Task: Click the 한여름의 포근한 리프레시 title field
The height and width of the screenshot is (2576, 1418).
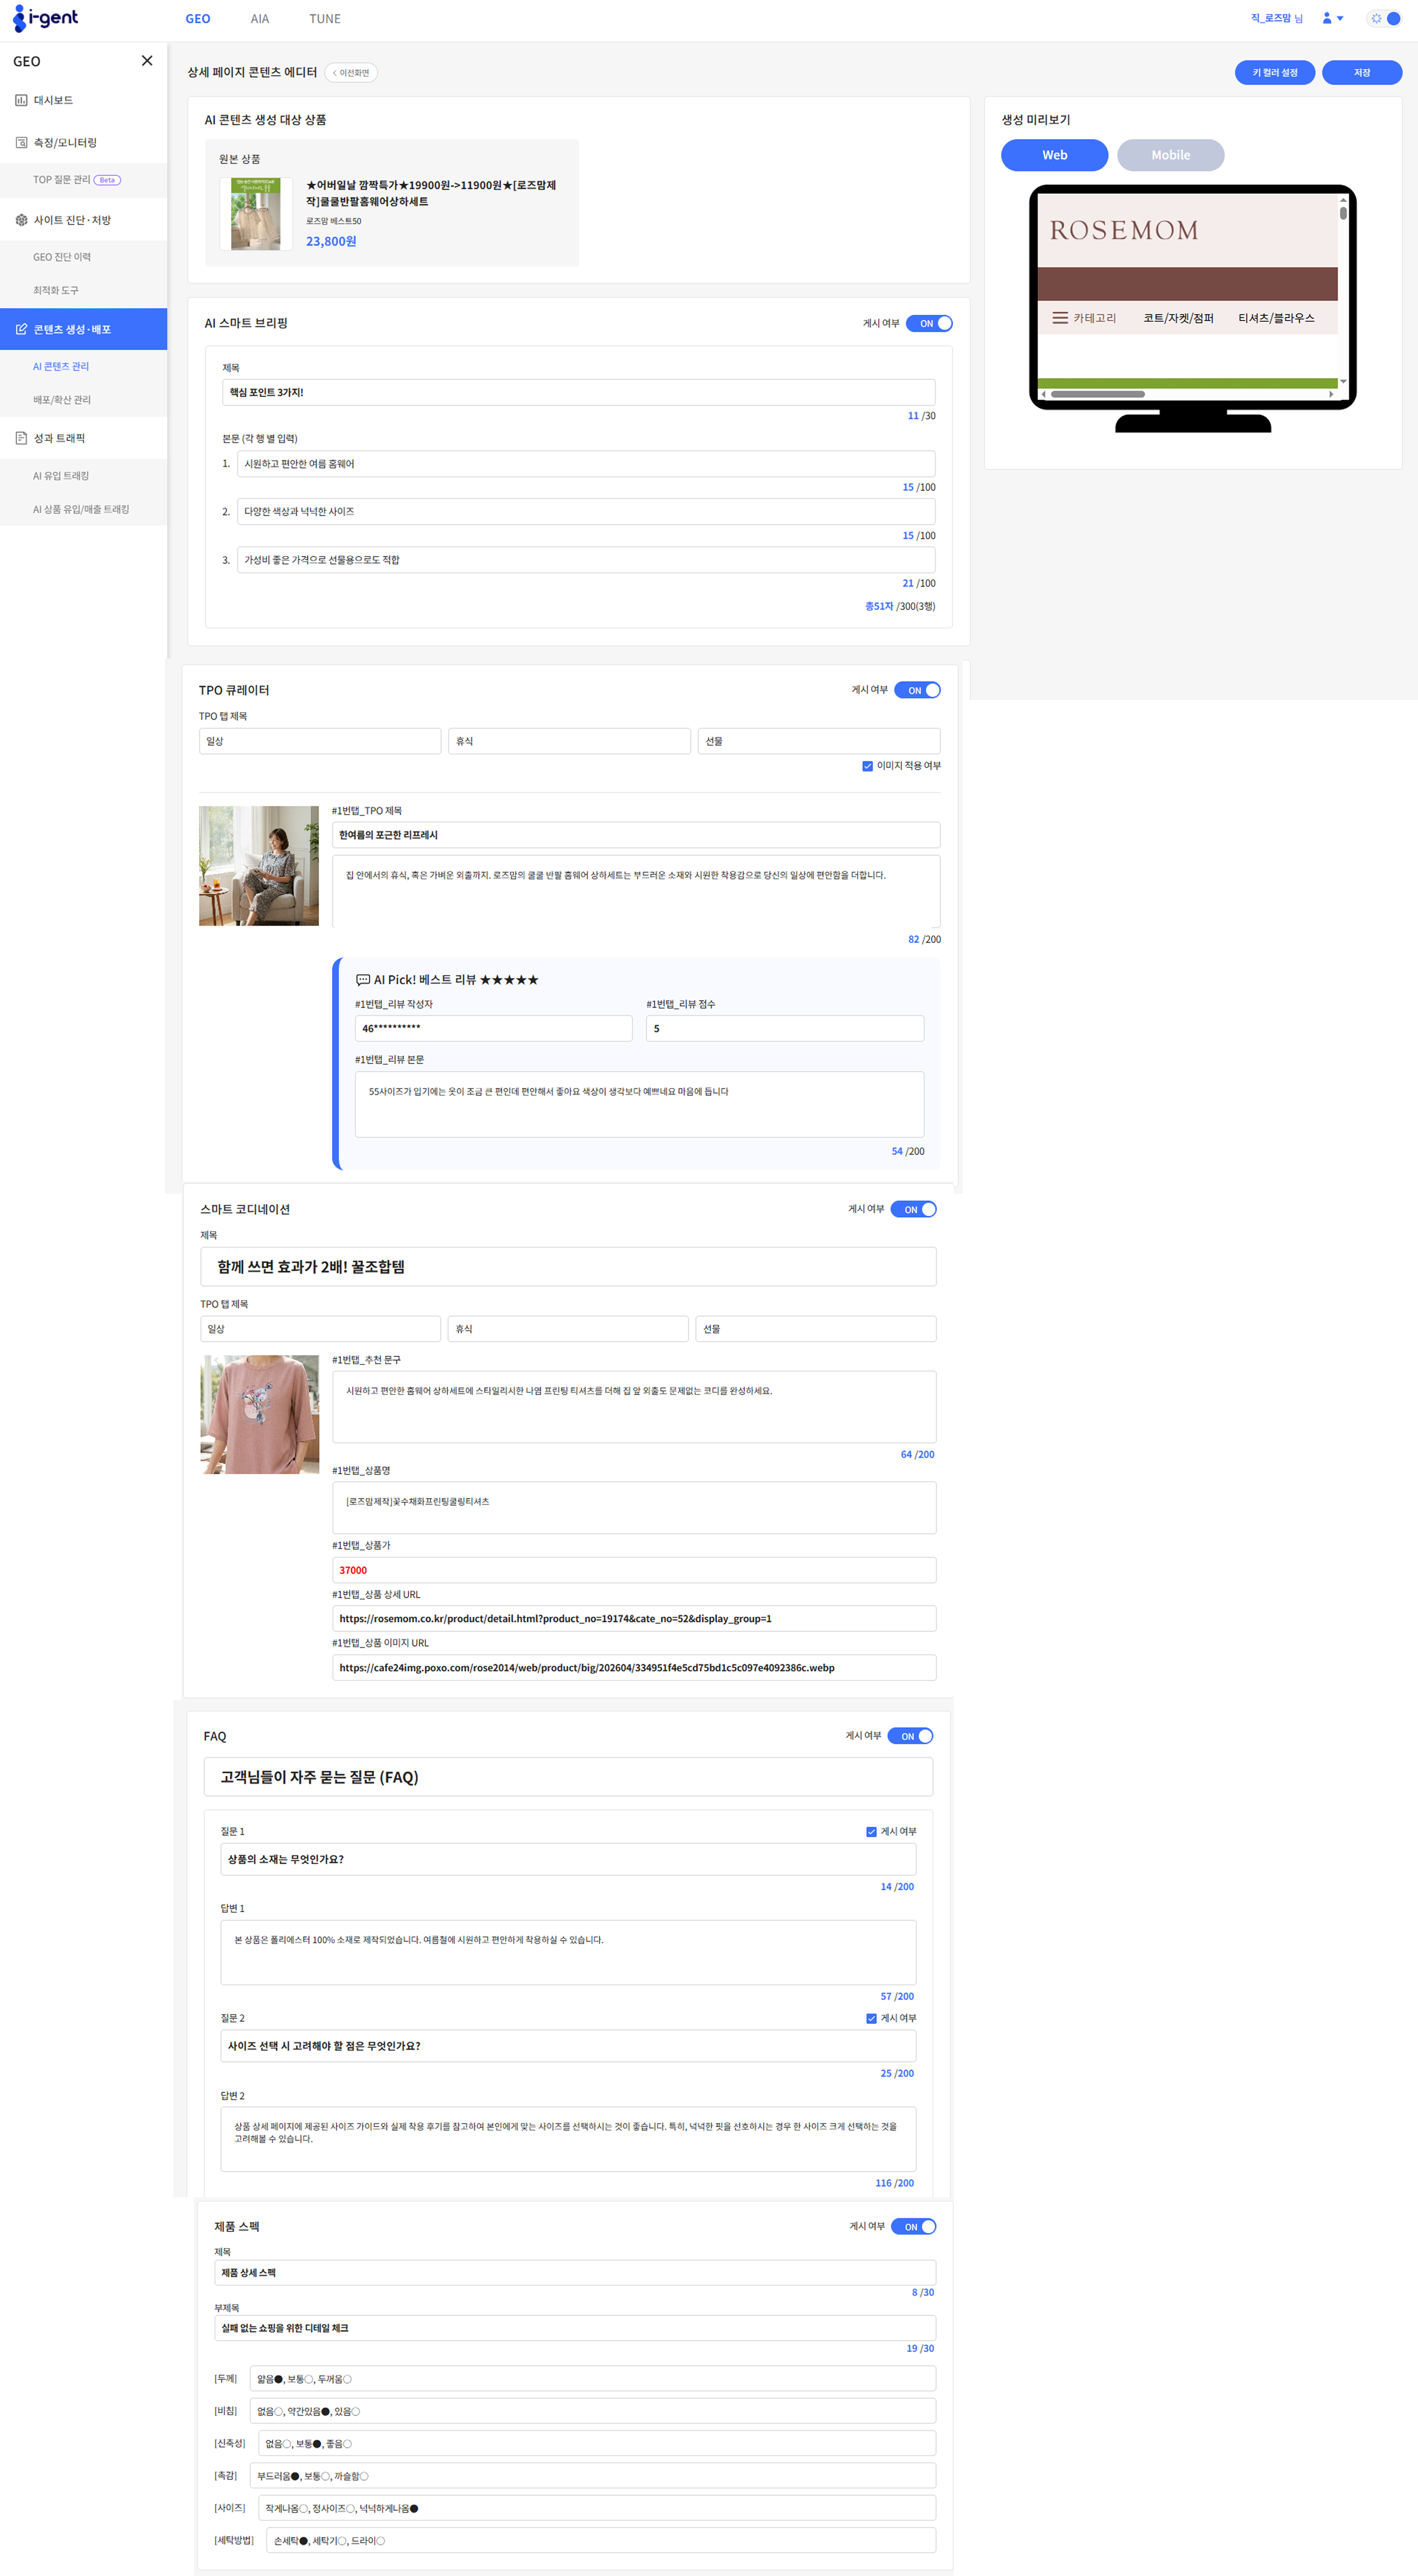Action: 636,835
